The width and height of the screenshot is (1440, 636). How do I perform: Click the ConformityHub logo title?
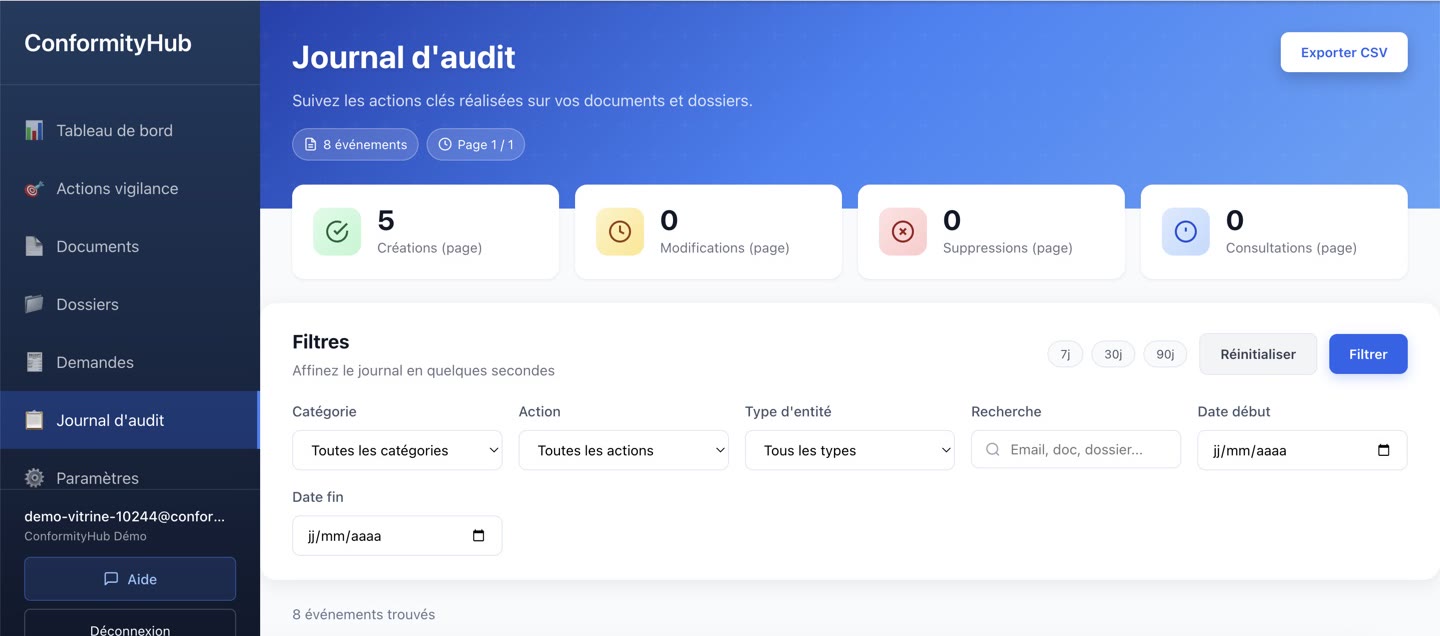(108, 43)
